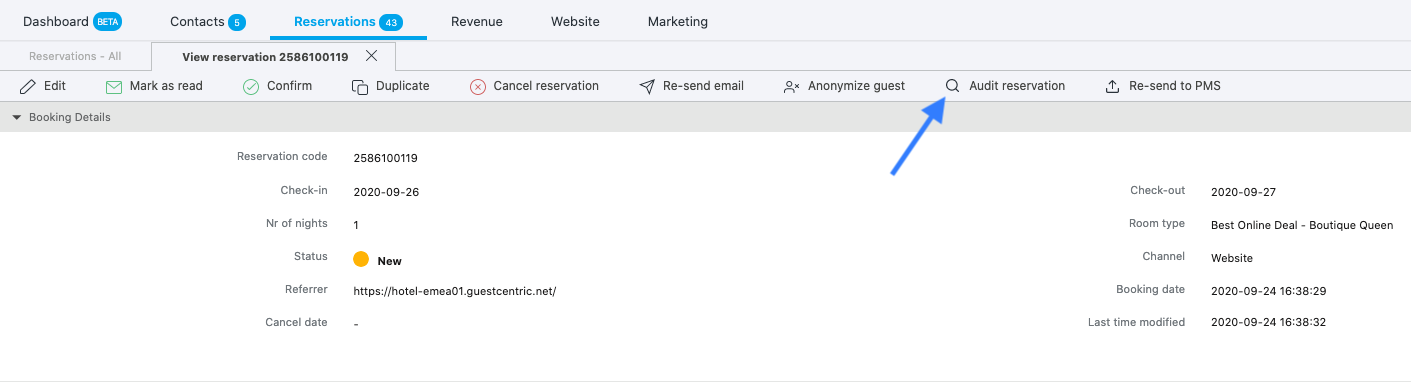Click the New status text
This screenshot has height=382, width=1411.
tap(389, 261)
